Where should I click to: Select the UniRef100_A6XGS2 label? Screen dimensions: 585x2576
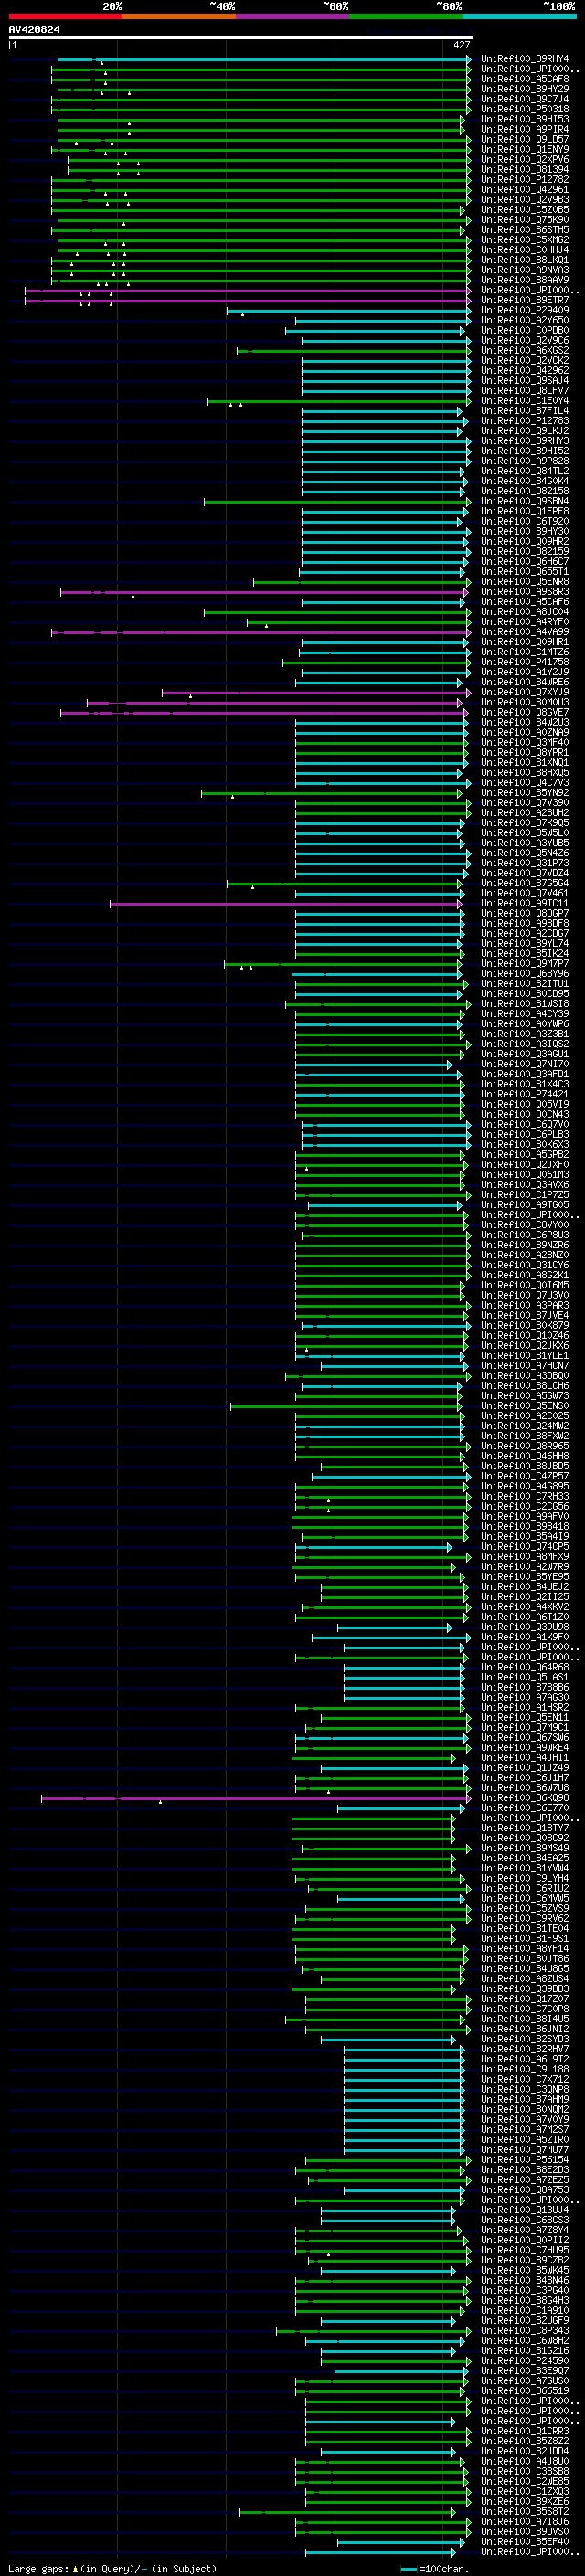coord(525,351)
